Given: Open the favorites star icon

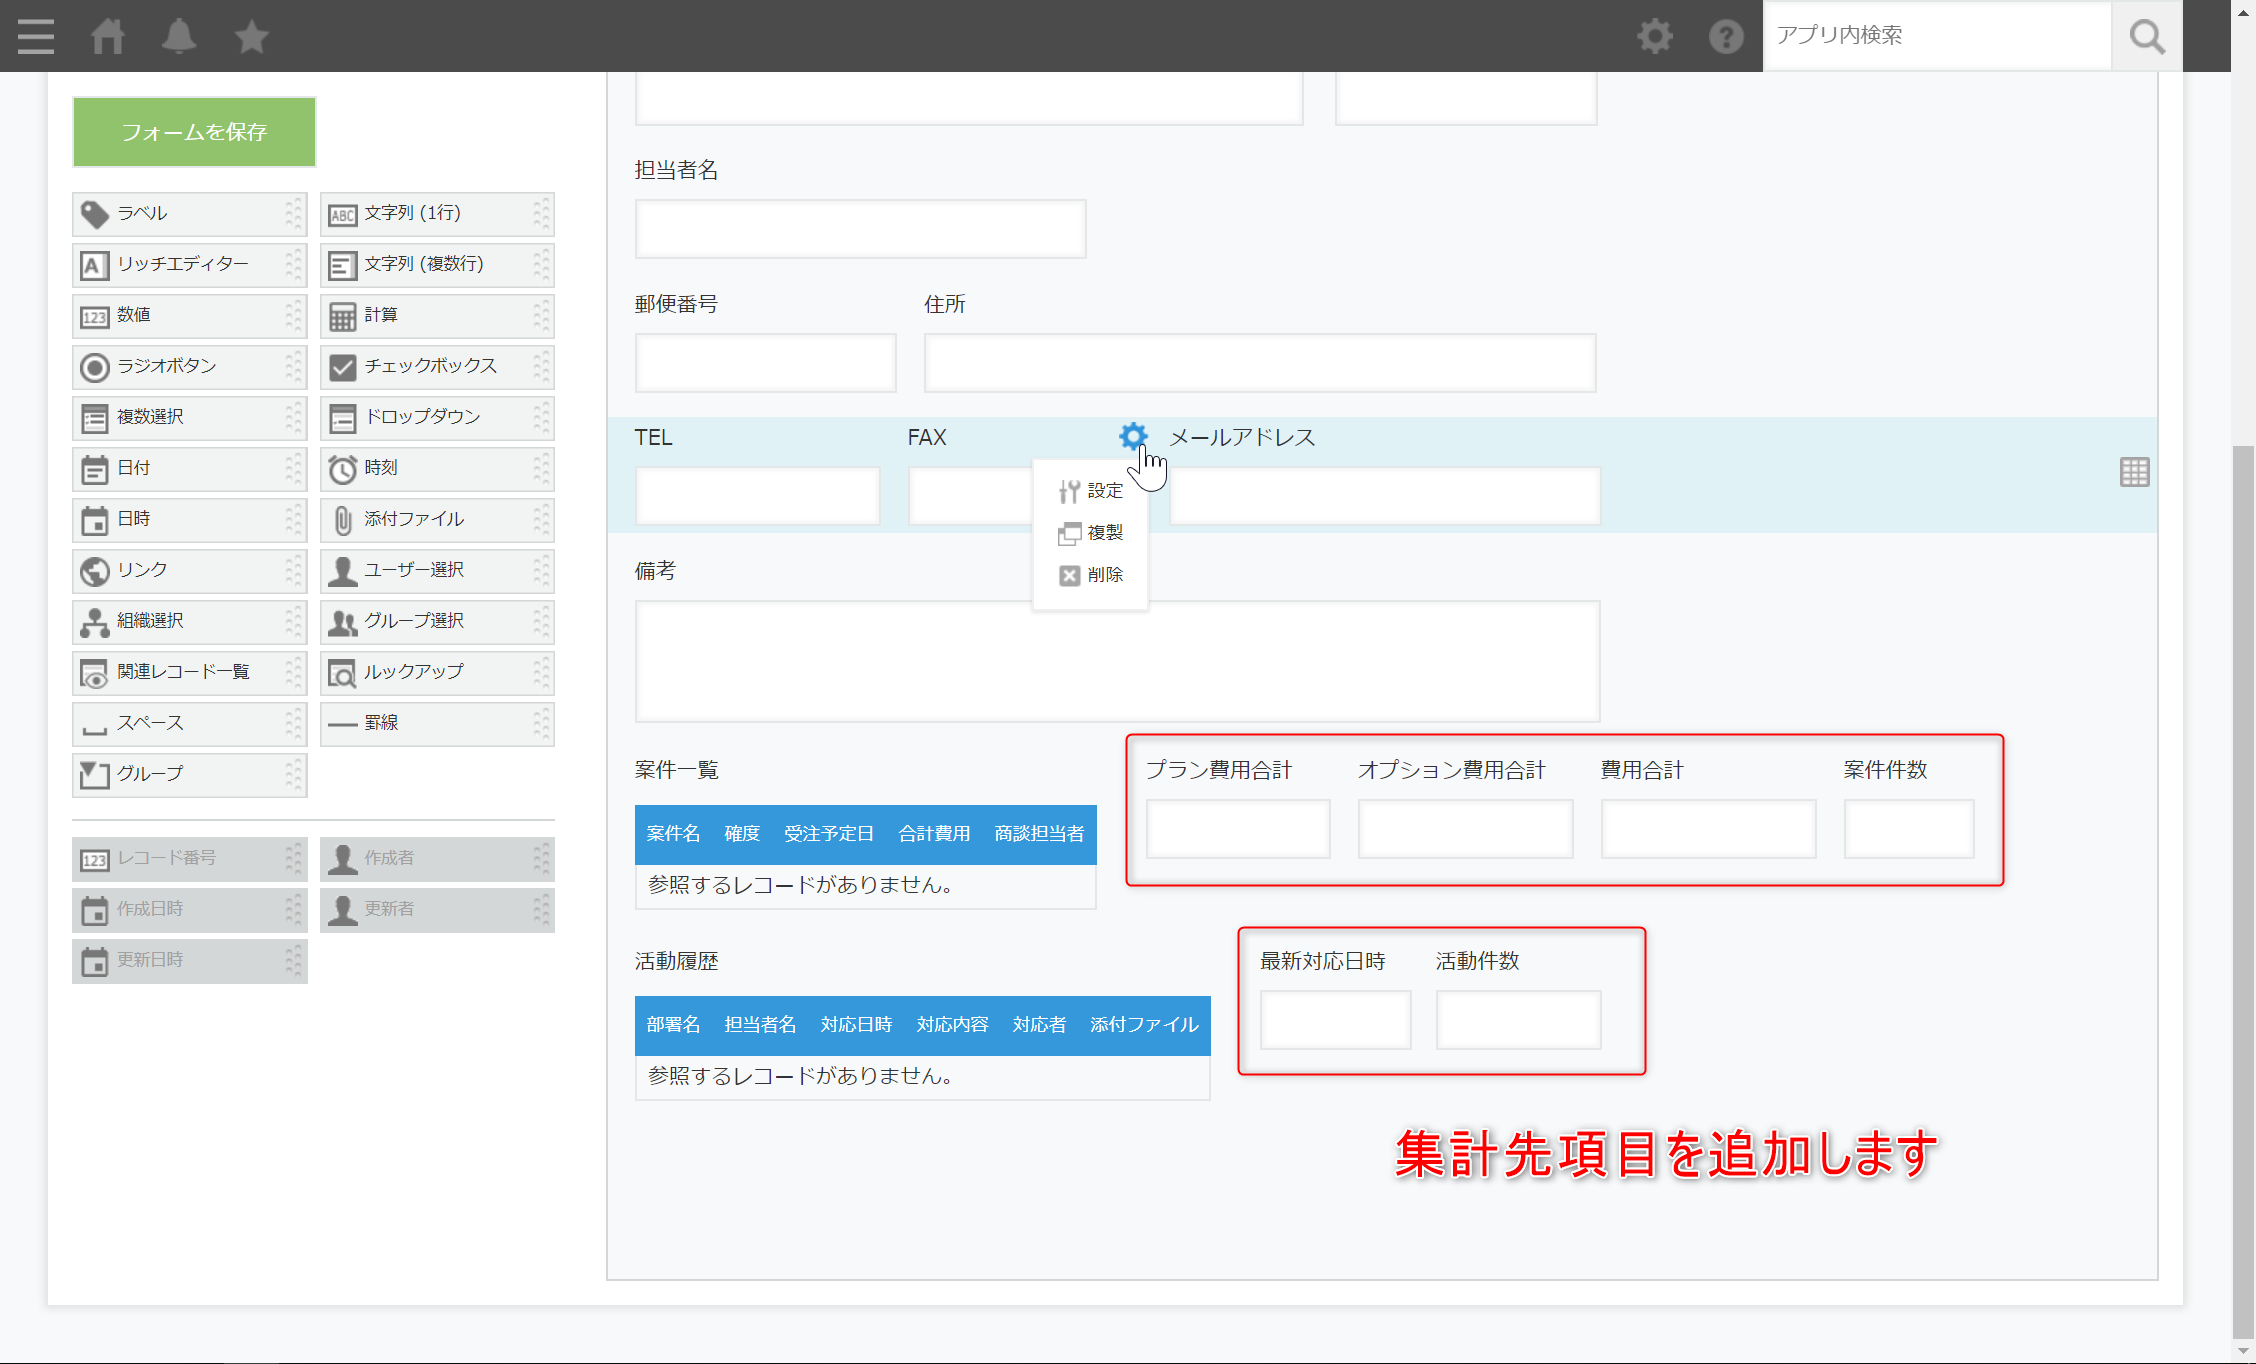Looking at the screenshot, I should point(251,36).
